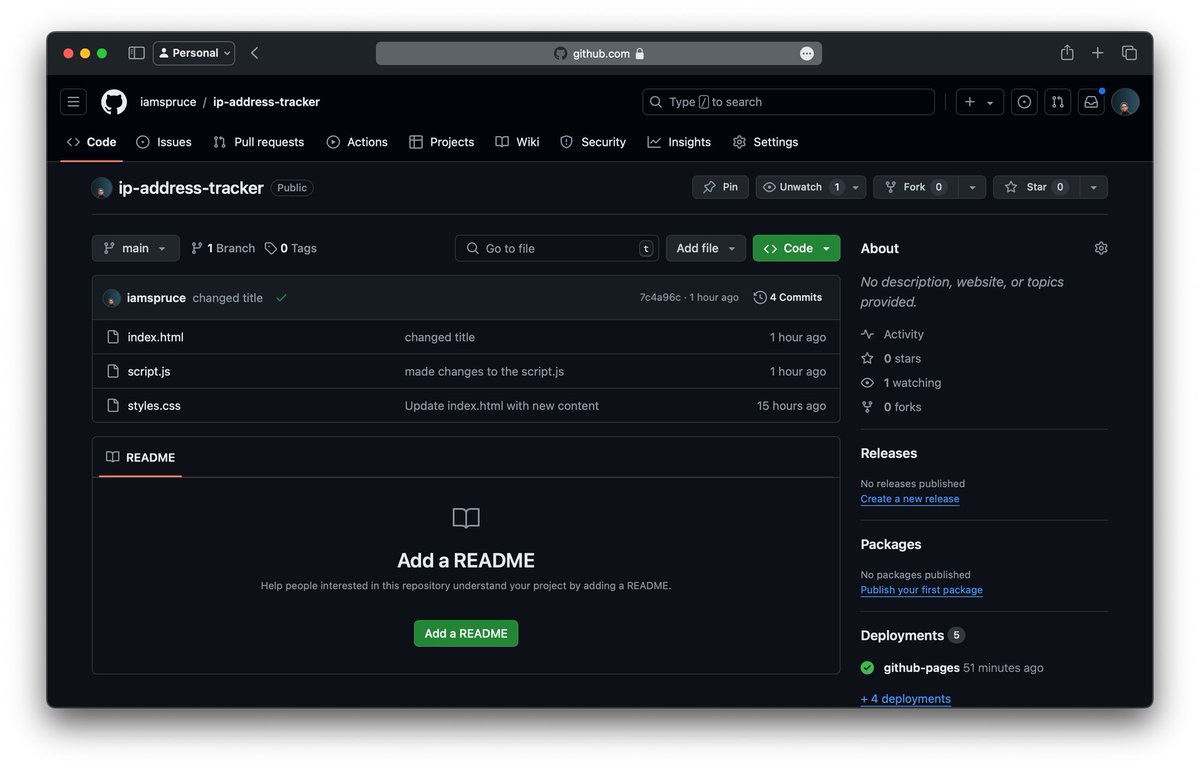
Task: View the 0 Tags link
Action: 291,248
